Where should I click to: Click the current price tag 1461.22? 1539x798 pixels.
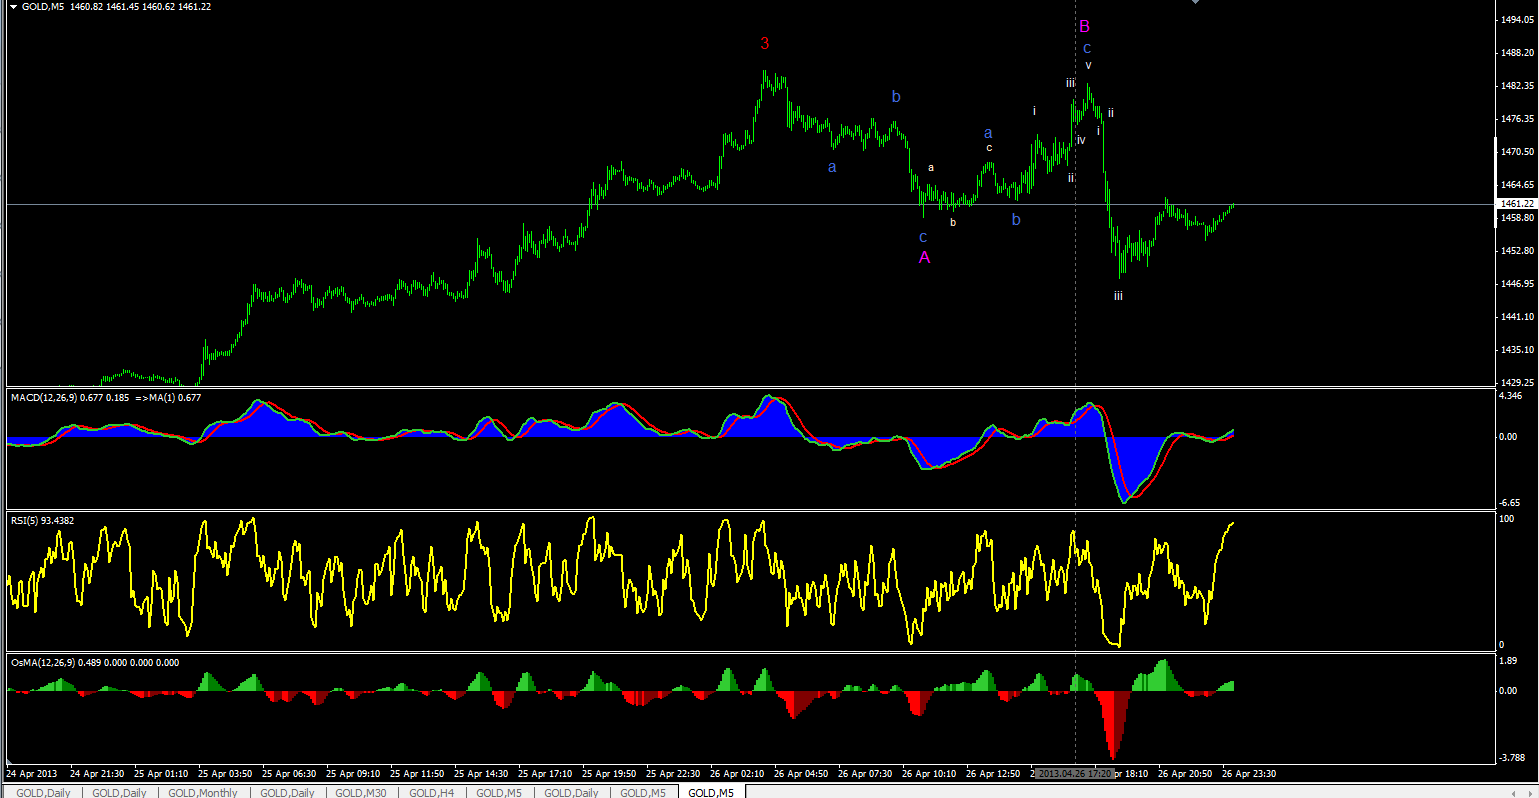[1517, 203]
